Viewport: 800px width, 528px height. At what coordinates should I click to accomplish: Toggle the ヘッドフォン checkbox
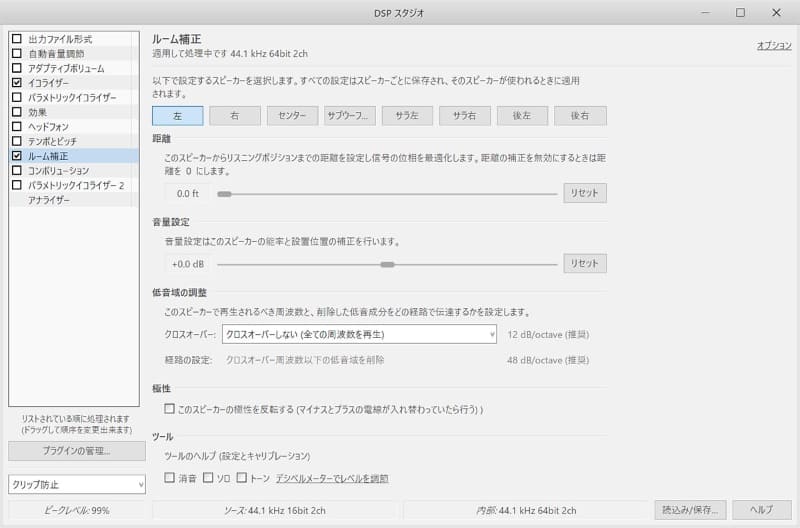[x=17, y=126]
